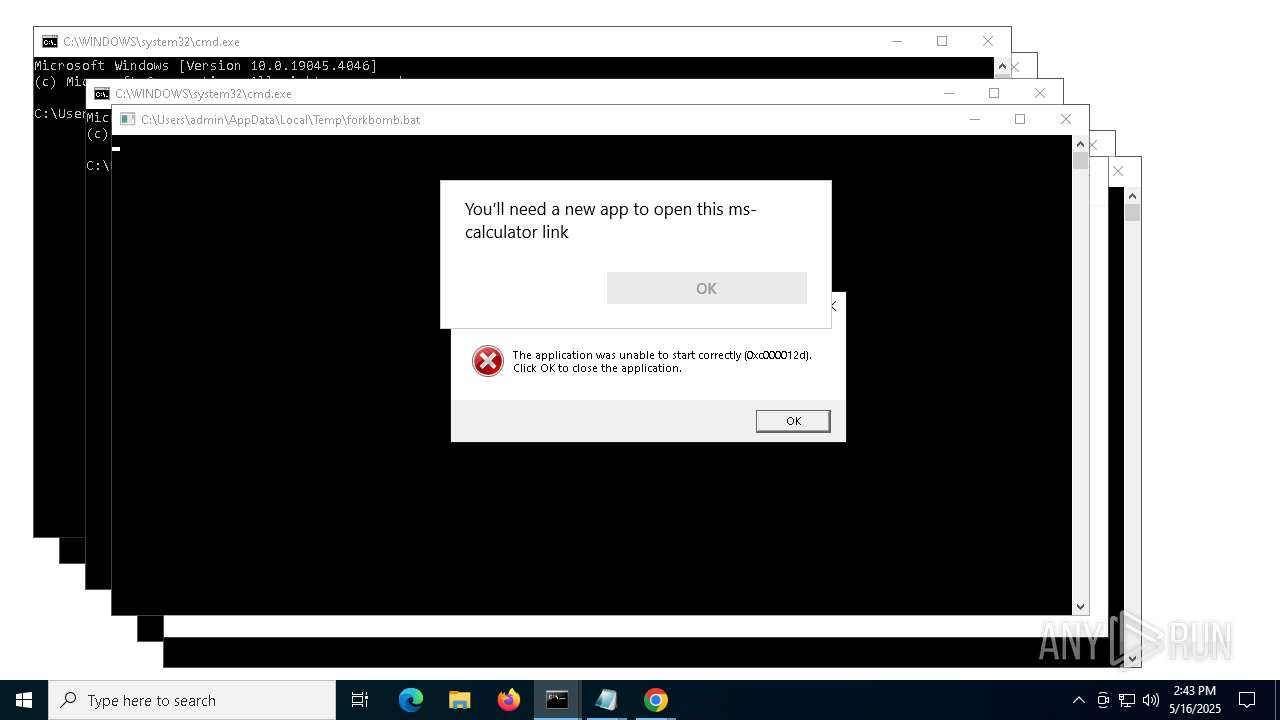Open the clock showing 2:43 PM

coord(1195,700)
